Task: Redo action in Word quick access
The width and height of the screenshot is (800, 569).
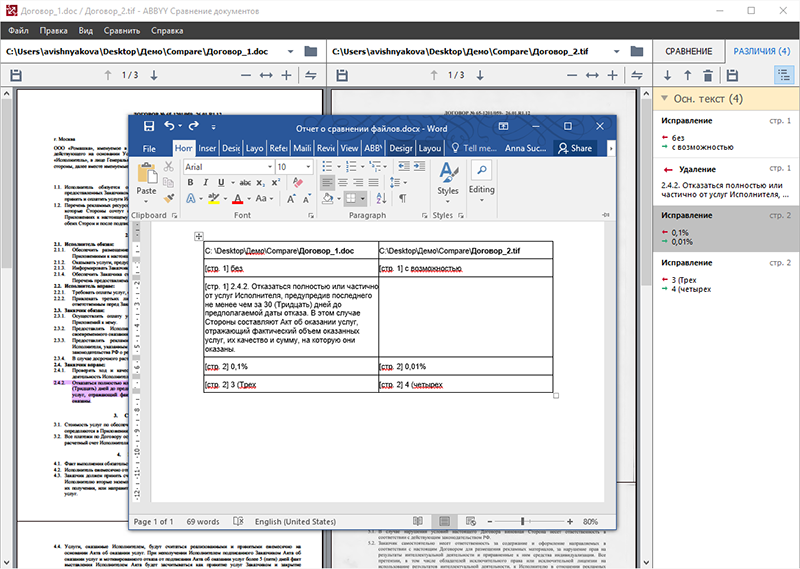Action: click(193, 126)
